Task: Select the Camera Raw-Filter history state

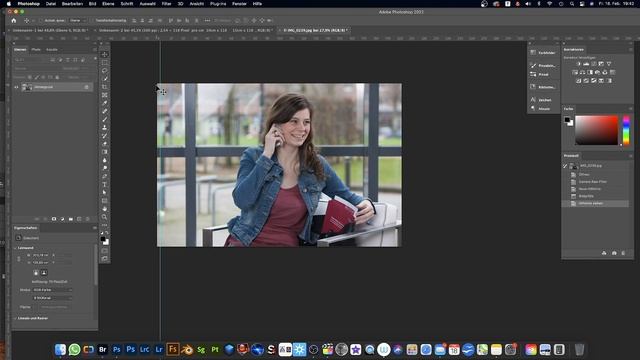Action: pos(593,182)
